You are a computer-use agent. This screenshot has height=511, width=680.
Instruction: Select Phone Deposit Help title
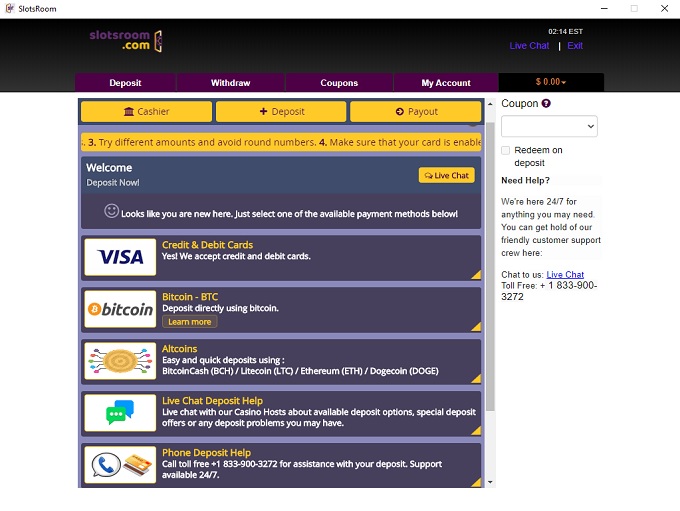click(206, 452)
